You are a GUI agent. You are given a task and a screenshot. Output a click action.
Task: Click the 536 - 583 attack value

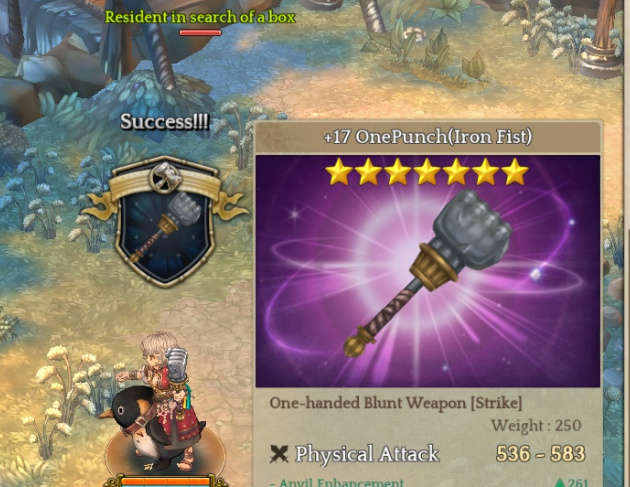pyautogui.click(x=540, y=454)
